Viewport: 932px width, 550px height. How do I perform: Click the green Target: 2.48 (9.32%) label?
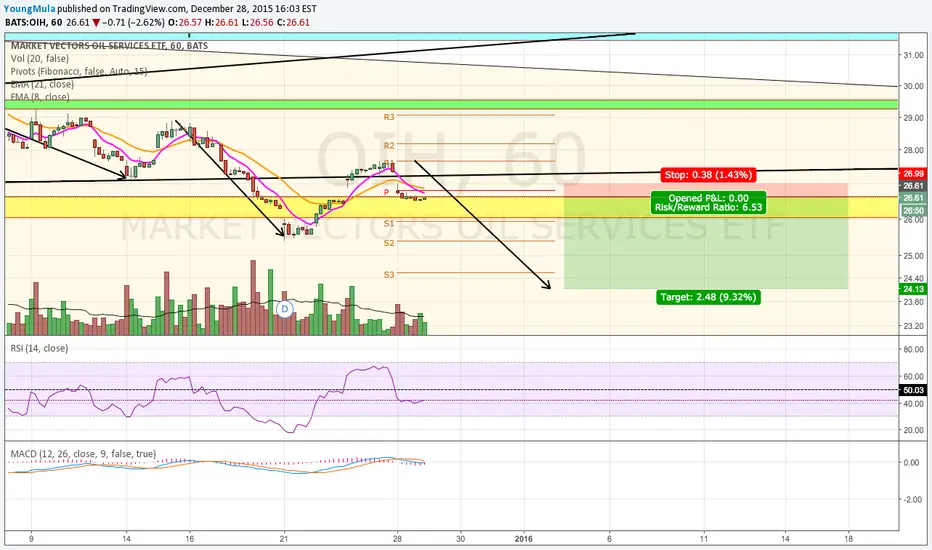tap(708, 297)
